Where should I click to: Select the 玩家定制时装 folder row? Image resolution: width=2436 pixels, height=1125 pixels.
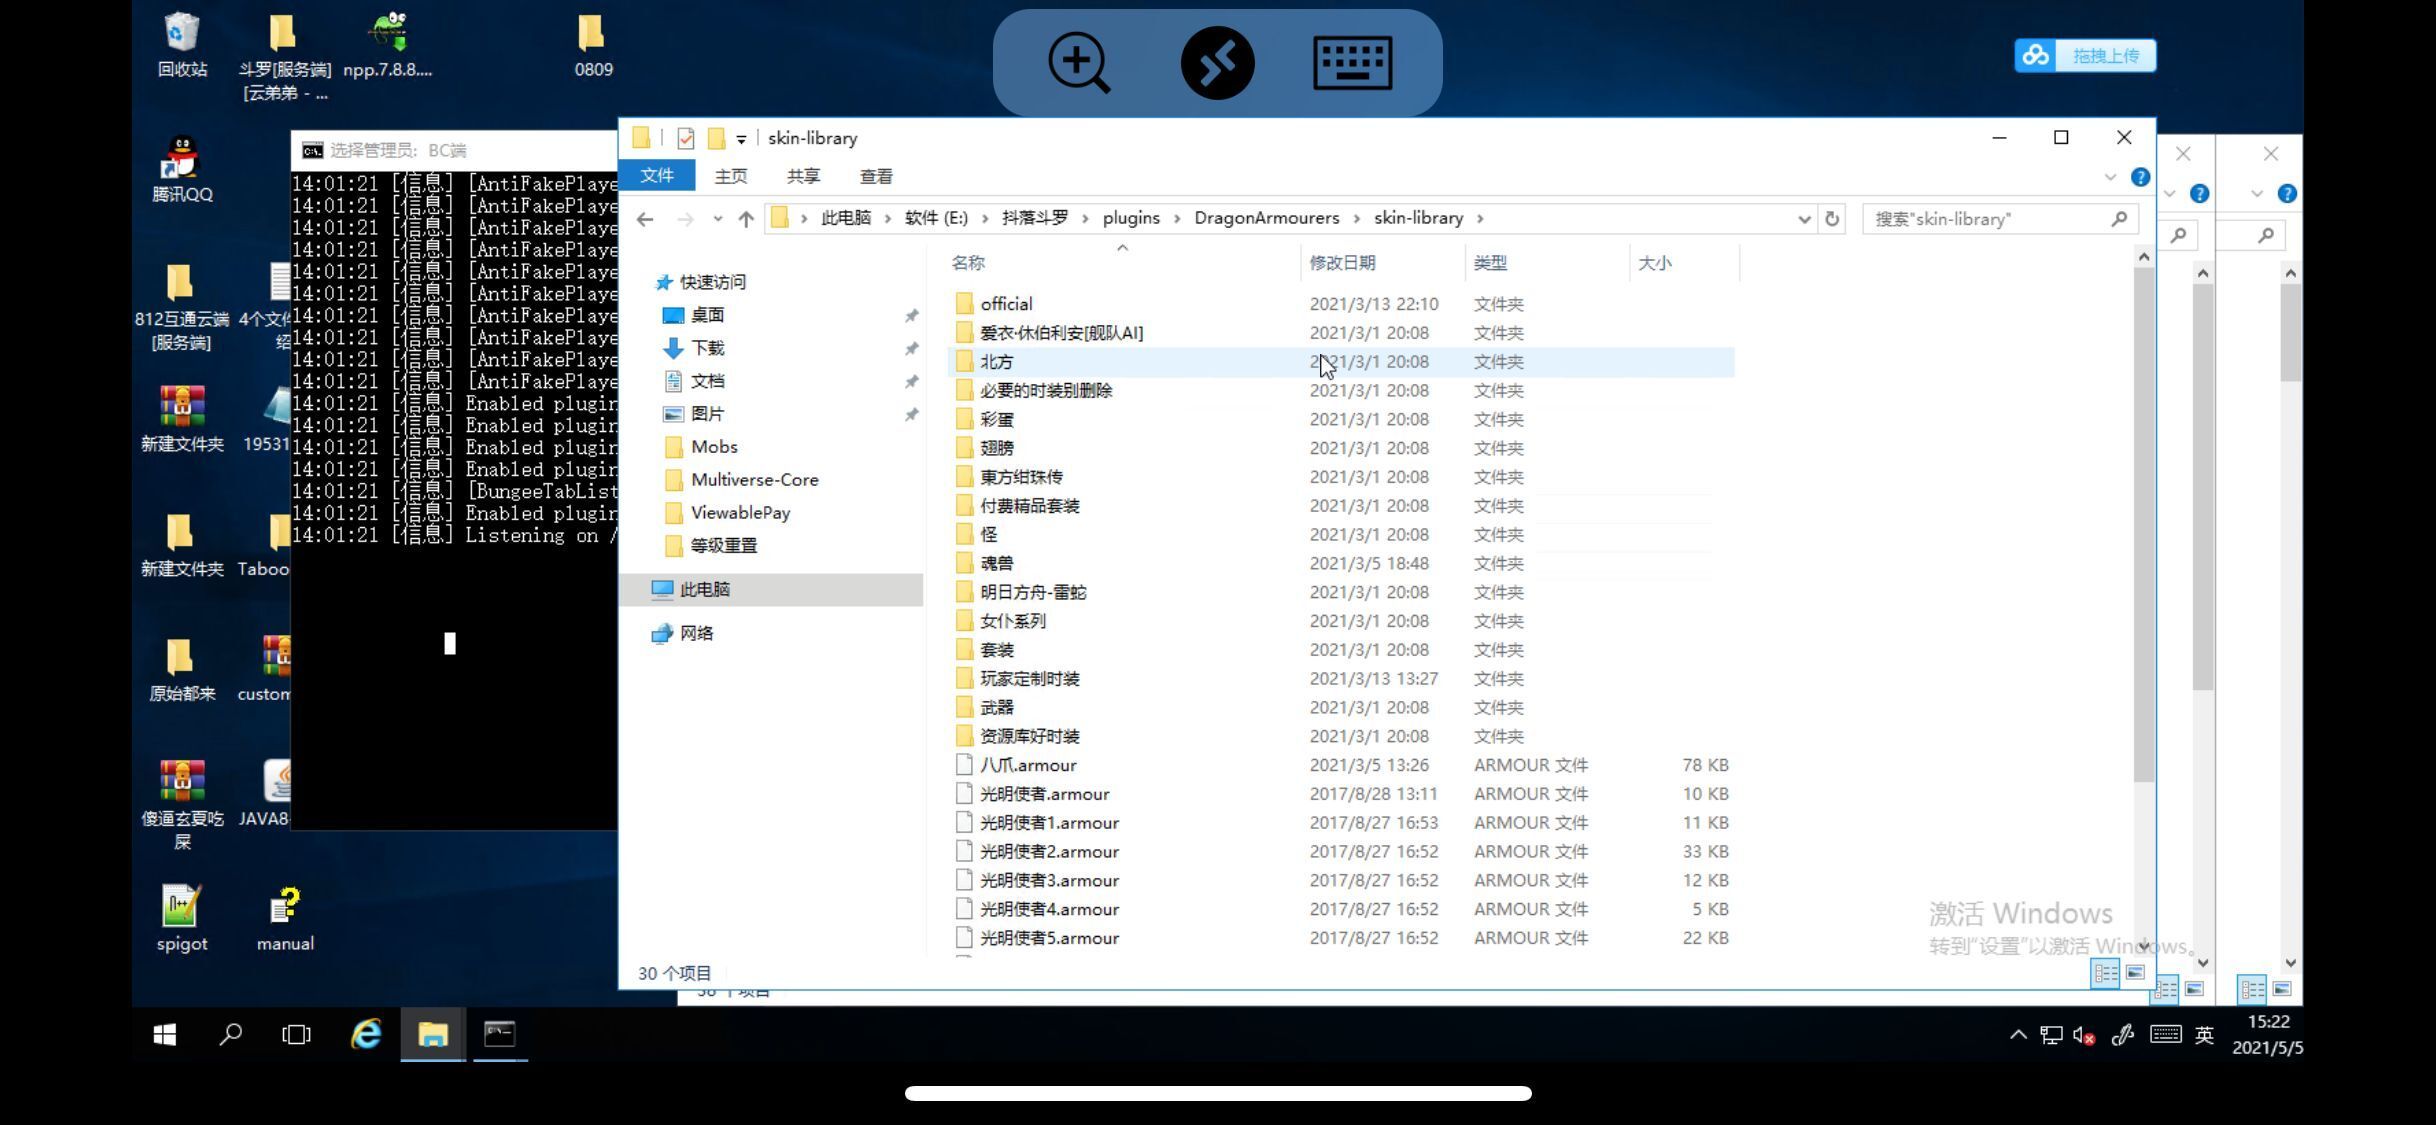pyautogui.click(x=1340, y=679)
